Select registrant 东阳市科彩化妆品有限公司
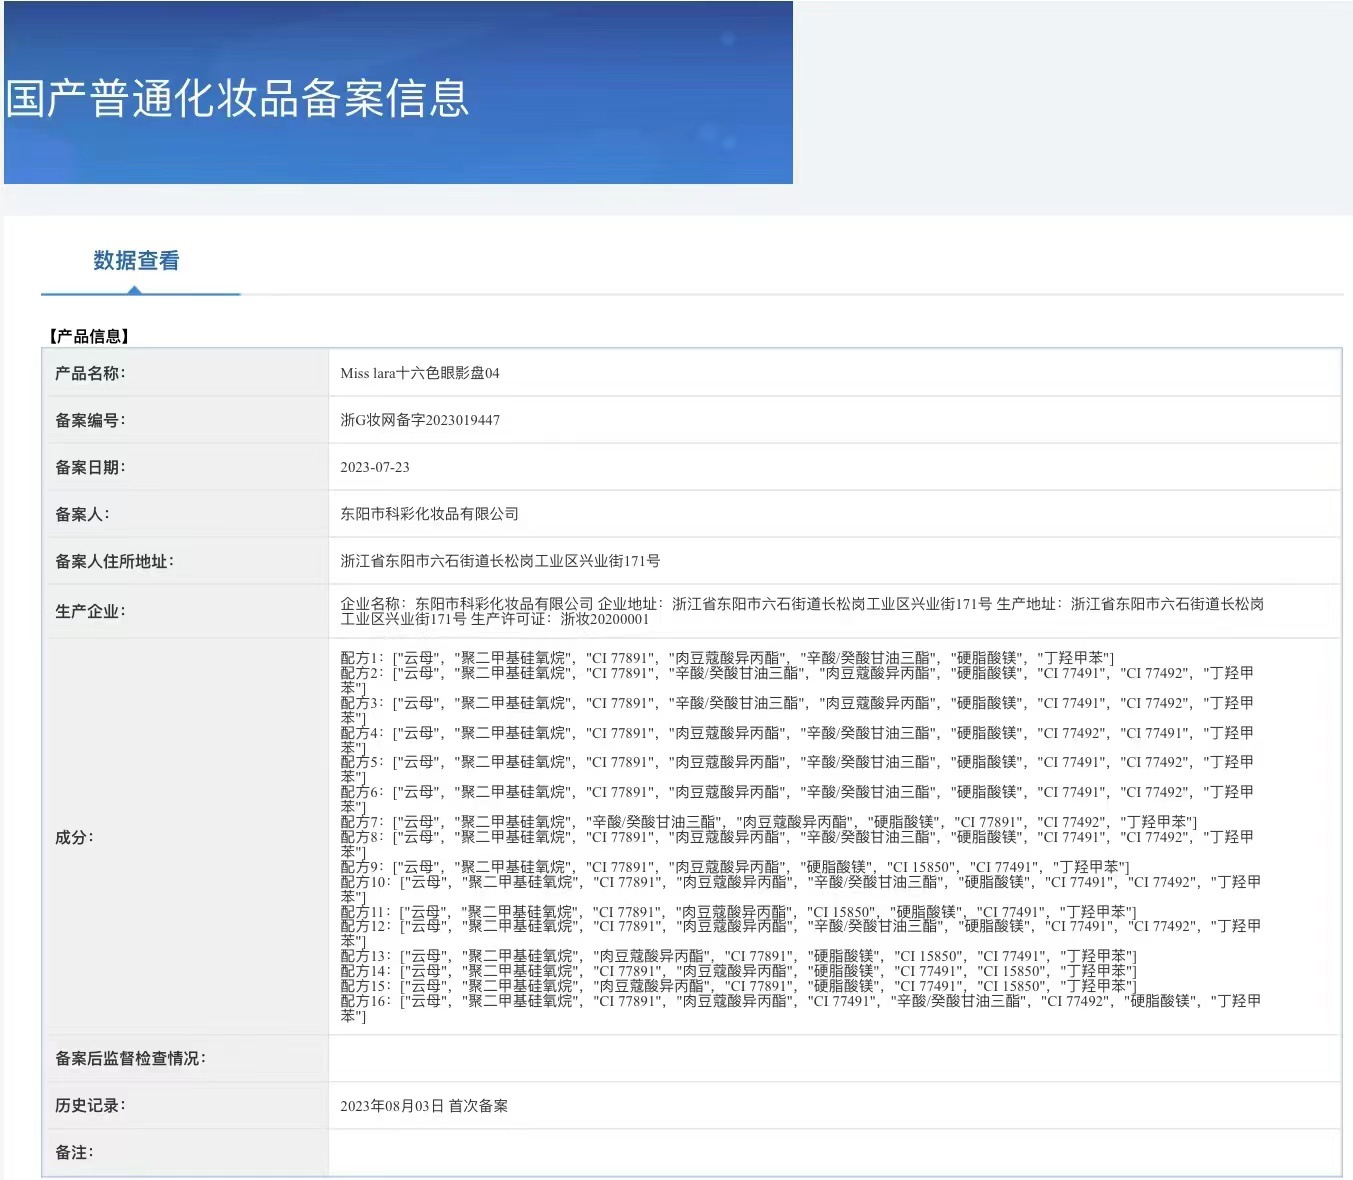Image resolution: width=1353 pixels, height=1180 pixels. [x=430, y=514]
